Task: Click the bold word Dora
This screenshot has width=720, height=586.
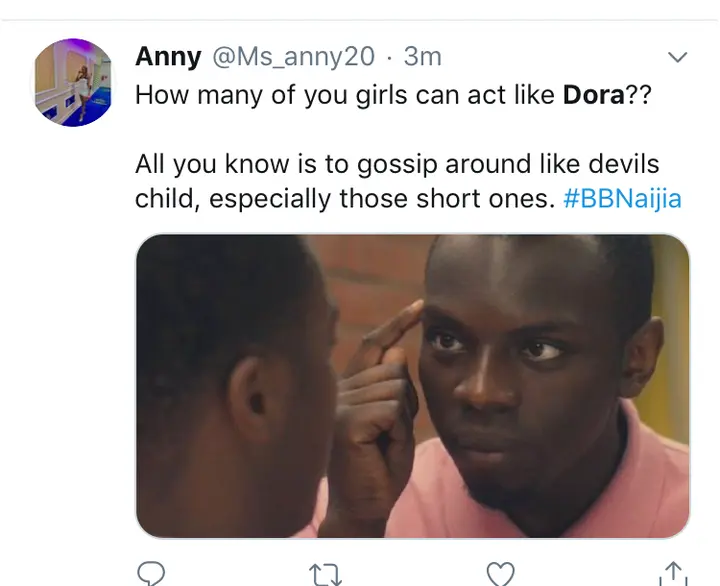Action: pyautogui.click(x=593, y=95)
